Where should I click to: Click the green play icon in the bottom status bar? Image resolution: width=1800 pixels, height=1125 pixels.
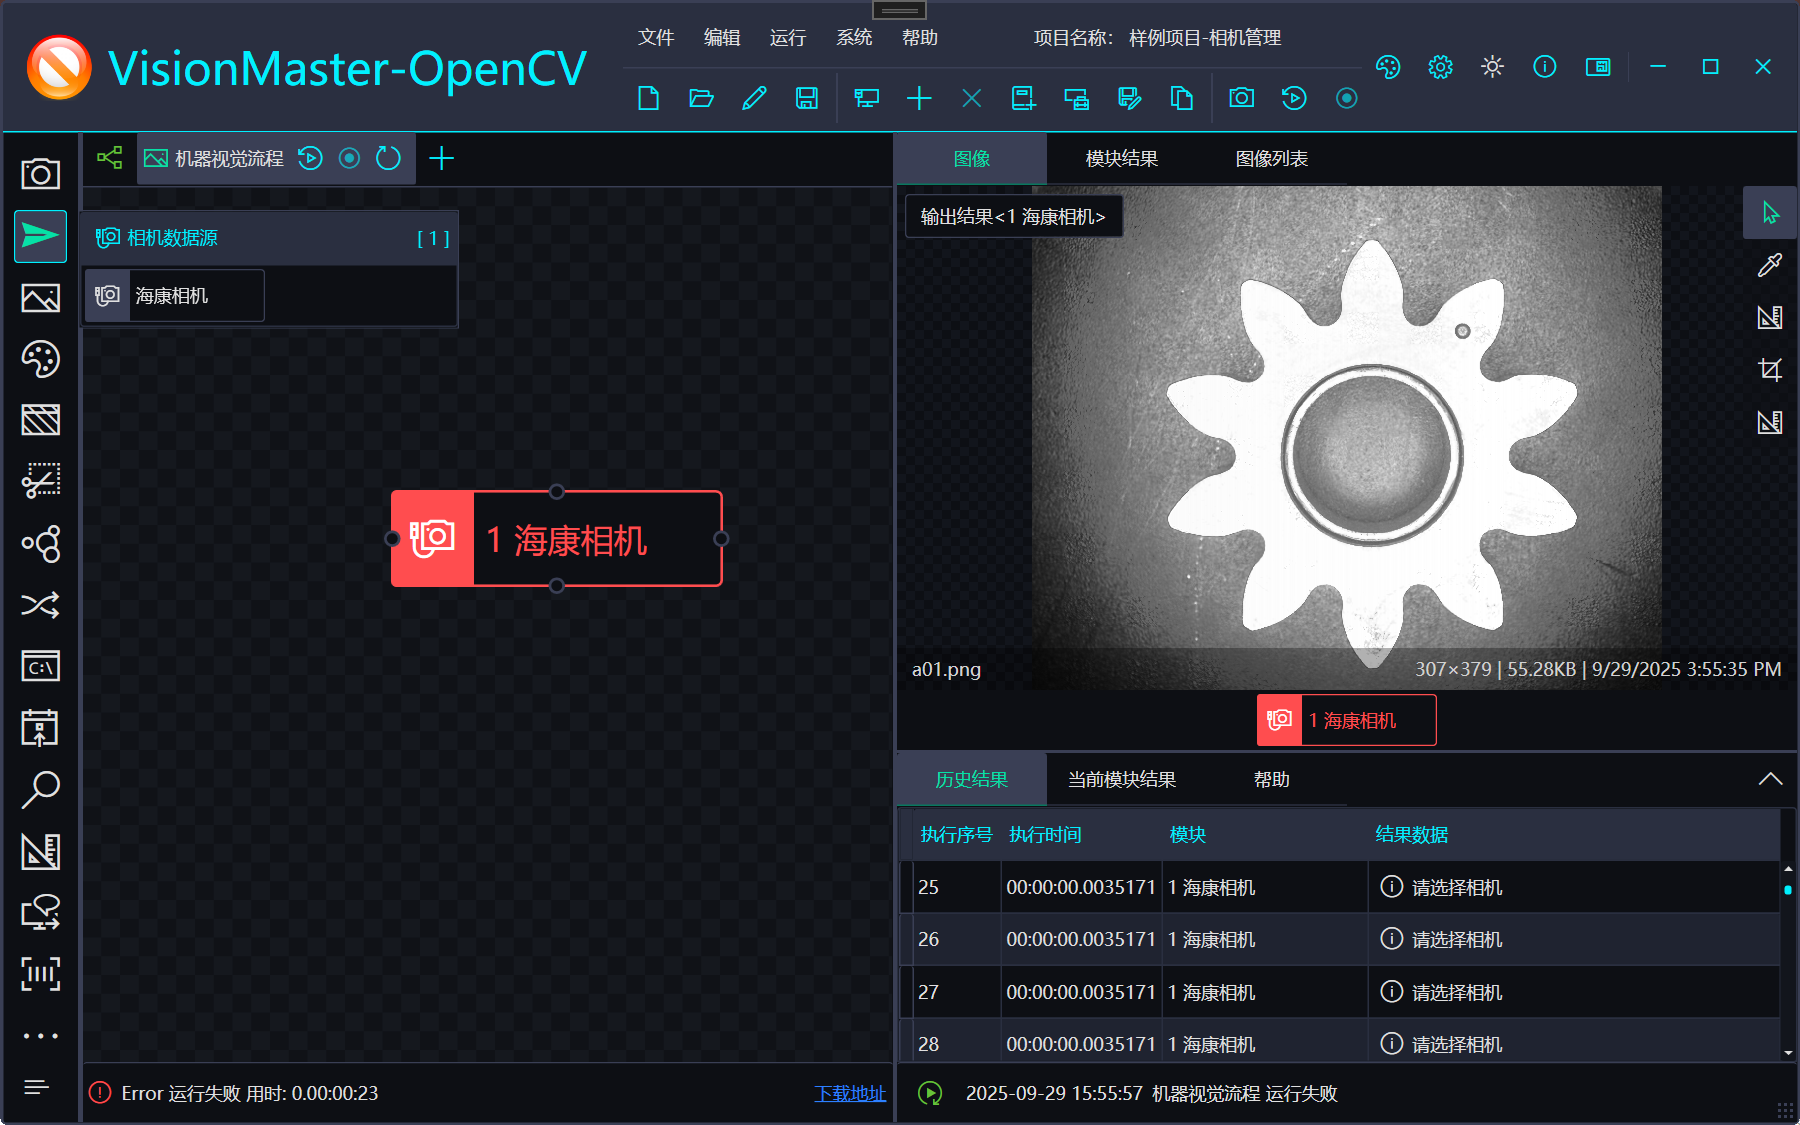point(930,1093)
